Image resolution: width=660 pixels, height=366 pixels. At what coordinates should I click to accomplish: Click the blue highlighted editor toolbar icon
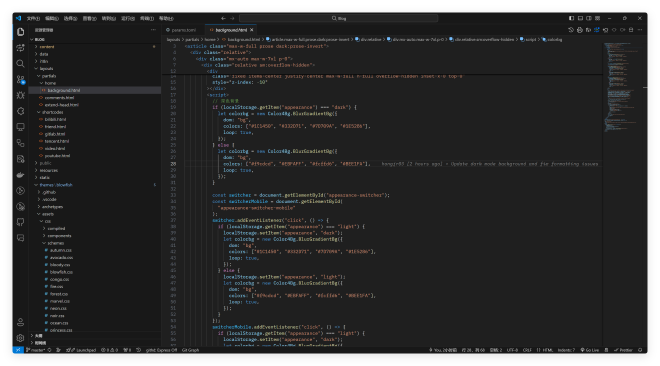596,30
